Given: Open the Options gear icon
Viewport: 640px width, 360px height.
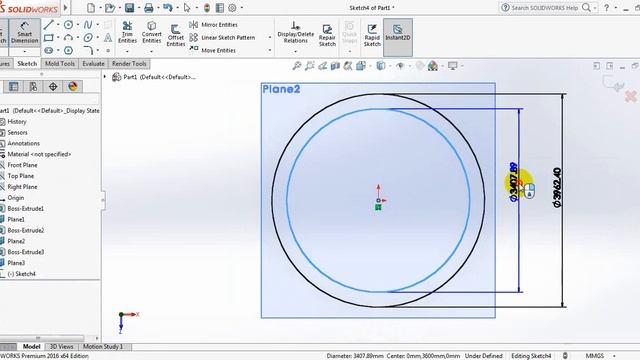Looking at the screenshot, I should [232, 8].
